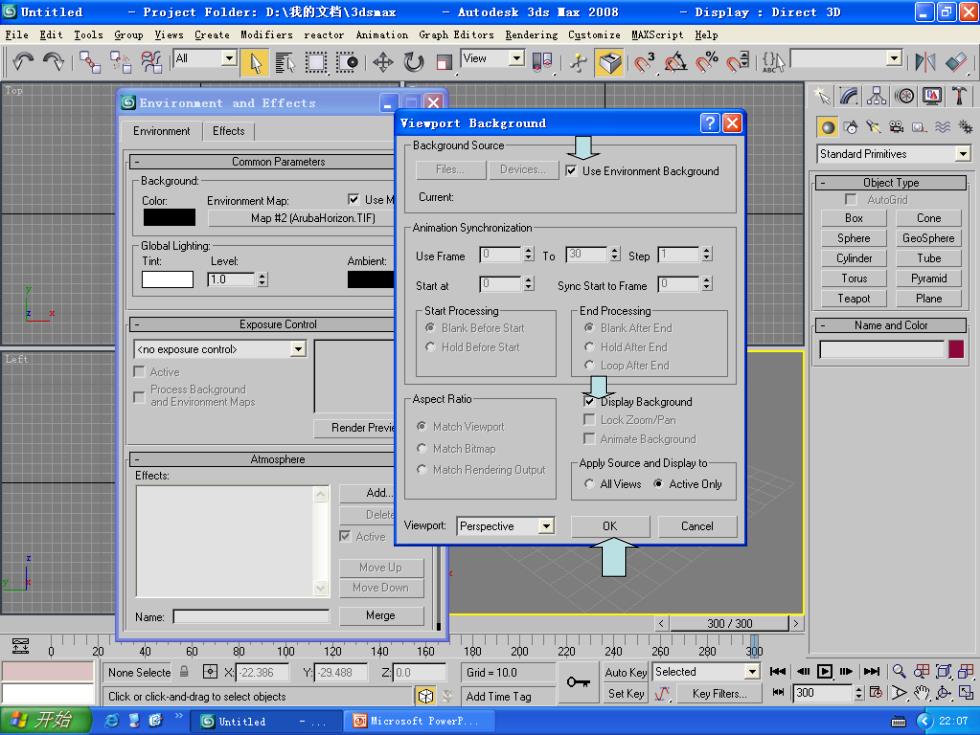Toggle Use Environment Background checkbox
980x735 pixels.
coord(571,171)
